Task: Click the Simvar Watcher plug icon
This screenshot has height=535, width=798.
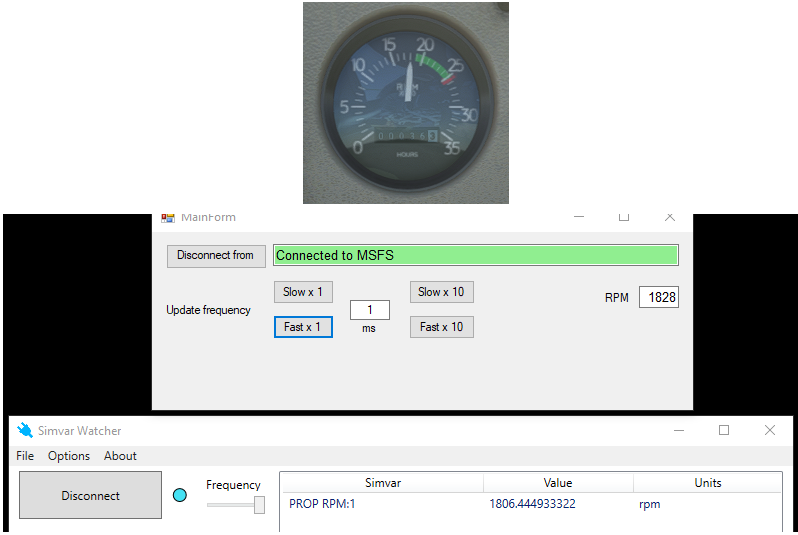Action: tap(25, 431)
